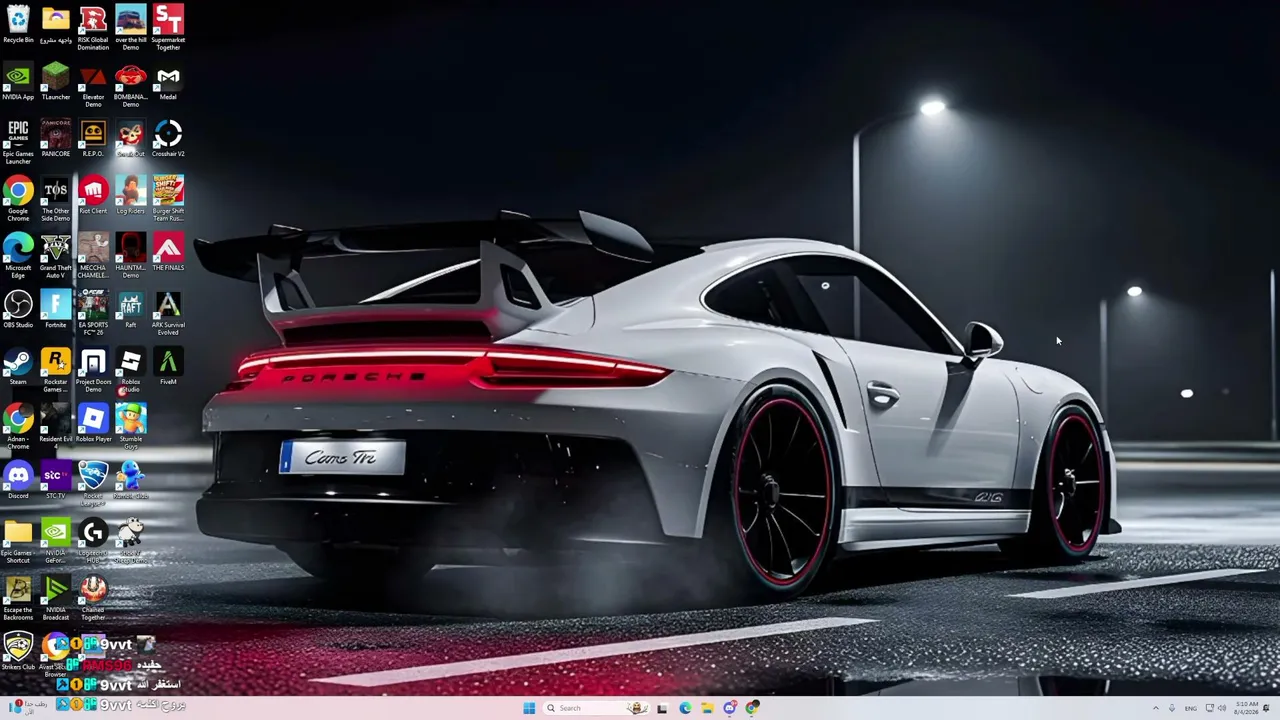1280x720 pixels.
Task: Show hidden system tray icons
Action: (x=1156, y=708)
